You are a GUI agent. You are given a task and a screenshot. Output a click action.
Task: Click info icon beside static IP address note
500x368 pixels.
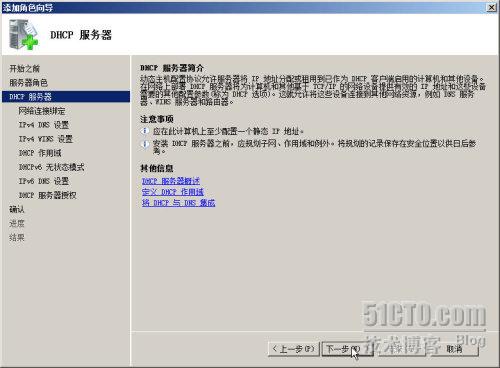145,131
